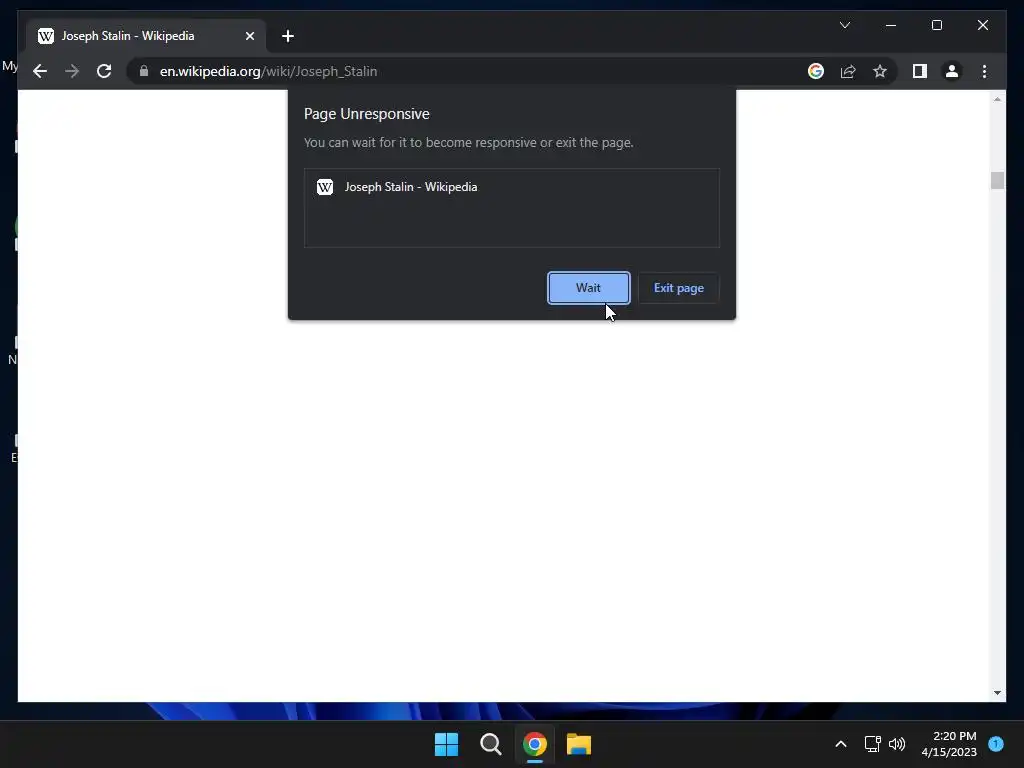Click the volume speaker icon

(x=897, y=744)
